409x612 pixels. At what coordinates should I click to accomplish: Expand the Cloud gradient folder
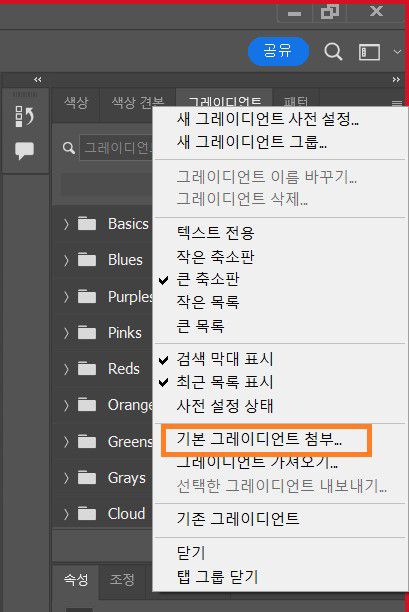(66, 514)
